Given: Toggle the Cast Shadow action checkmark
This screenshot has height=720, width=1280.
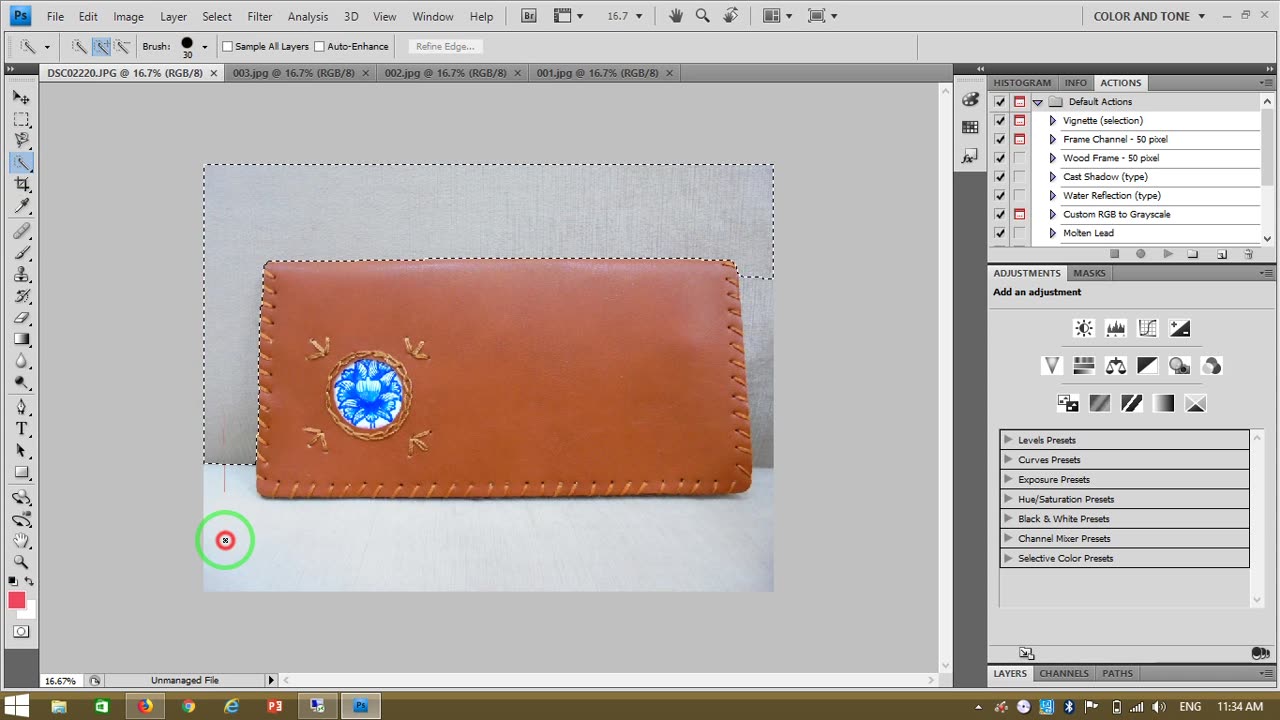Looking at the screenshot, I should tap(1000, 177).
